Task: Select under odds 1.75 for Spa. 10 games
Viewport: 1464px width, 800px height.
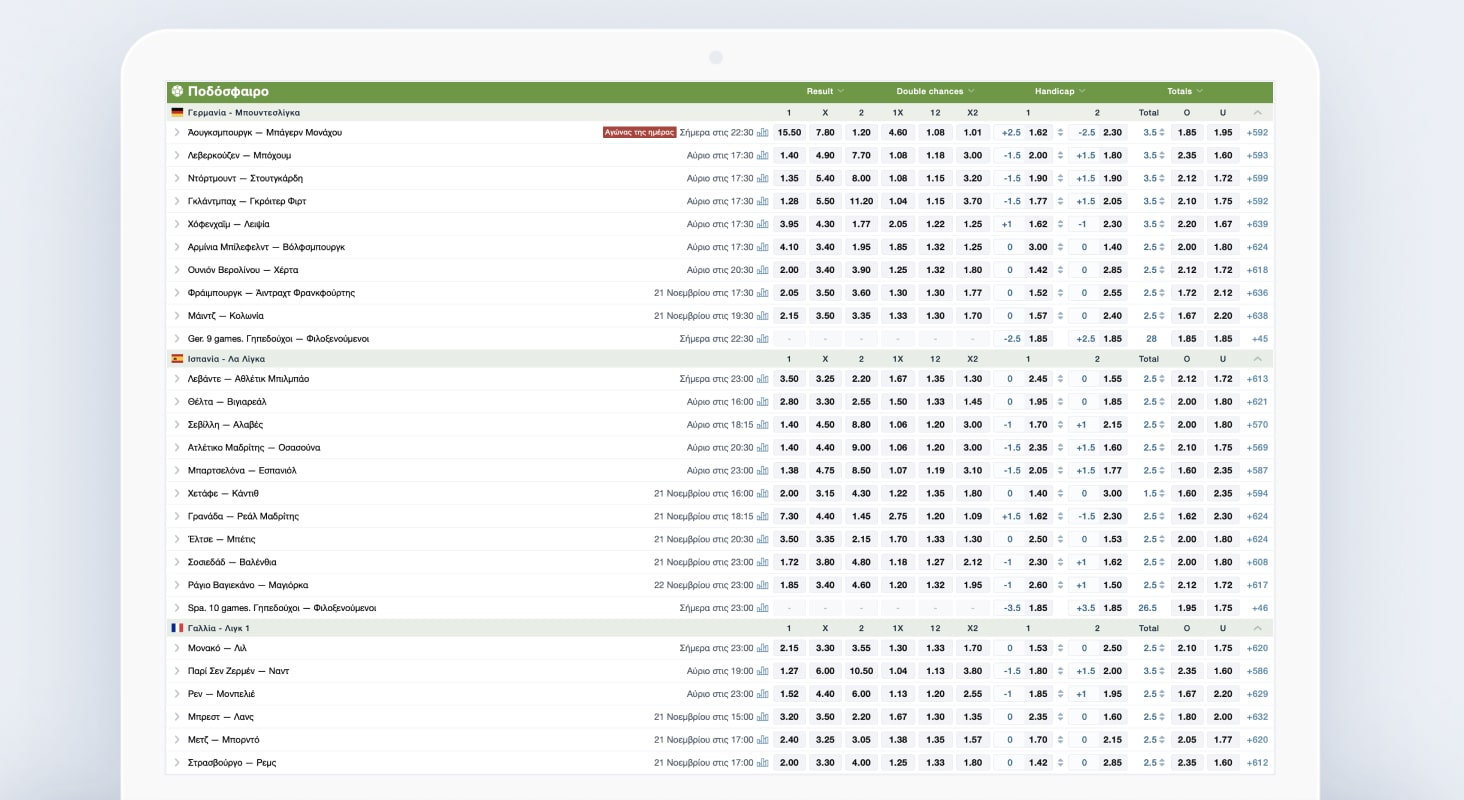Action: [x=1223, y=608]
